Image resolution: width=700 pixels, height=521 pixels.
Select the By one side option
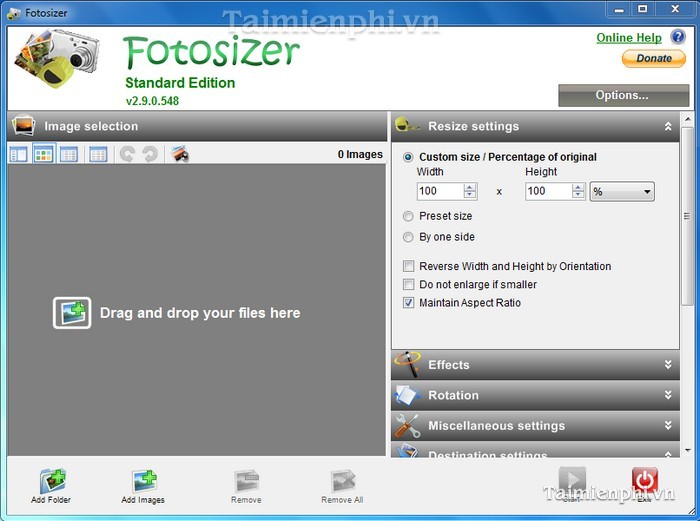[x=439, y=237]
